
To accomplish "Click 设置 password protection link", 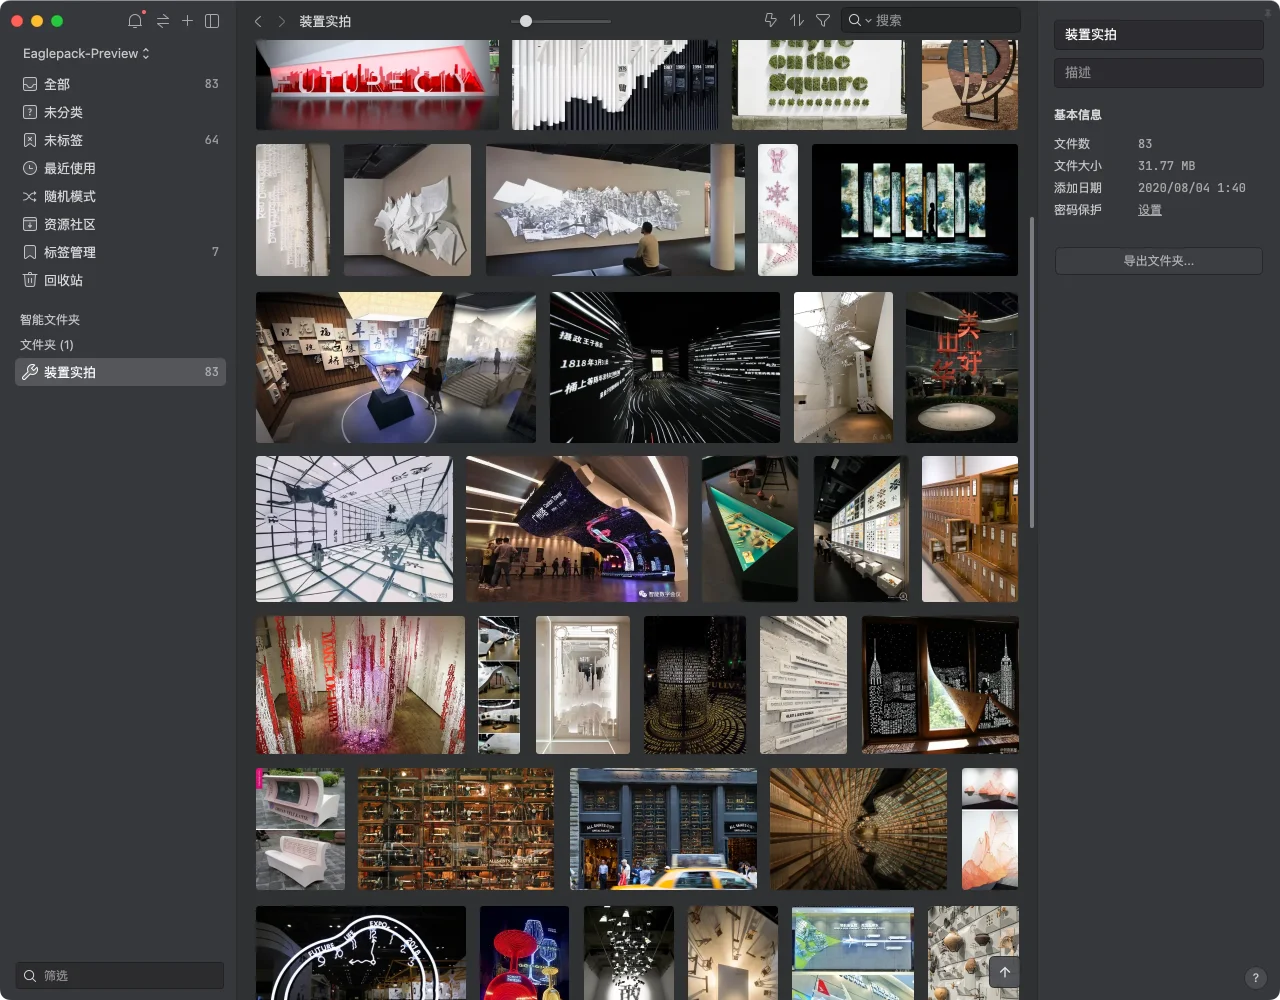I will tap(1150, 210).
